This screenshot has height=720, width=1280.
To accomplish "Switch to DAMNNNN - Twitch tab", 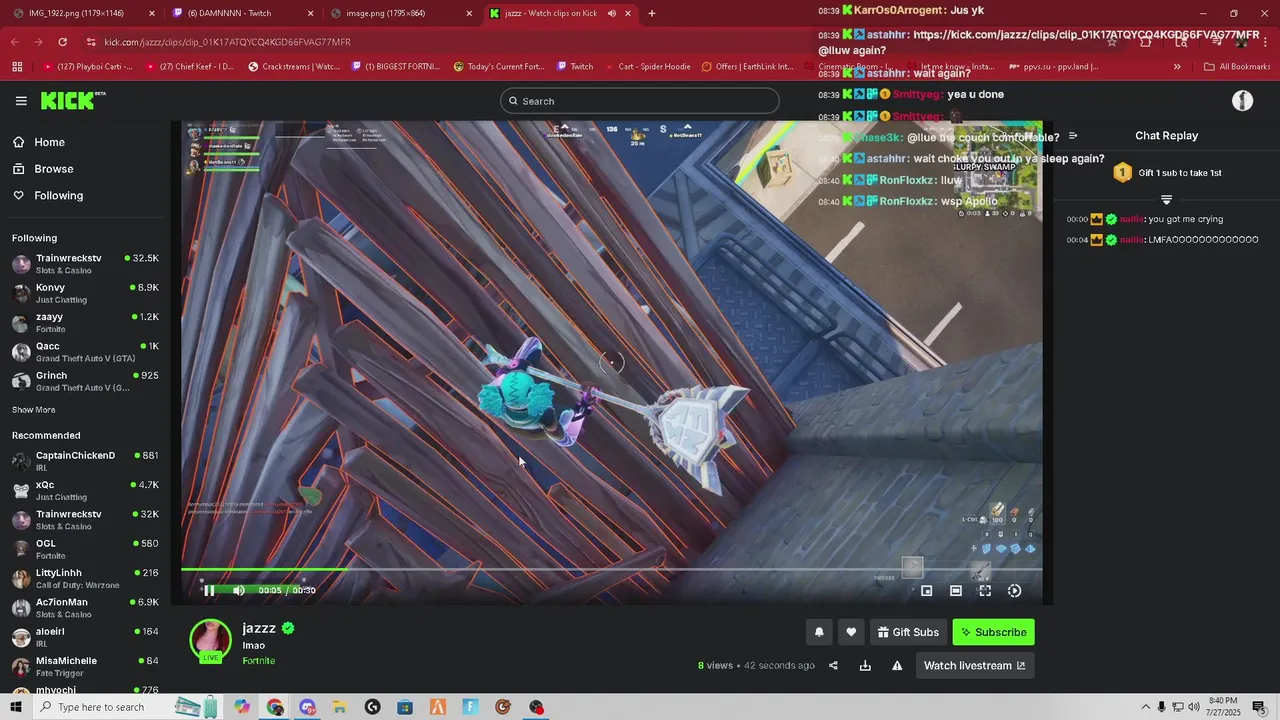I will (x=242, y=13).
